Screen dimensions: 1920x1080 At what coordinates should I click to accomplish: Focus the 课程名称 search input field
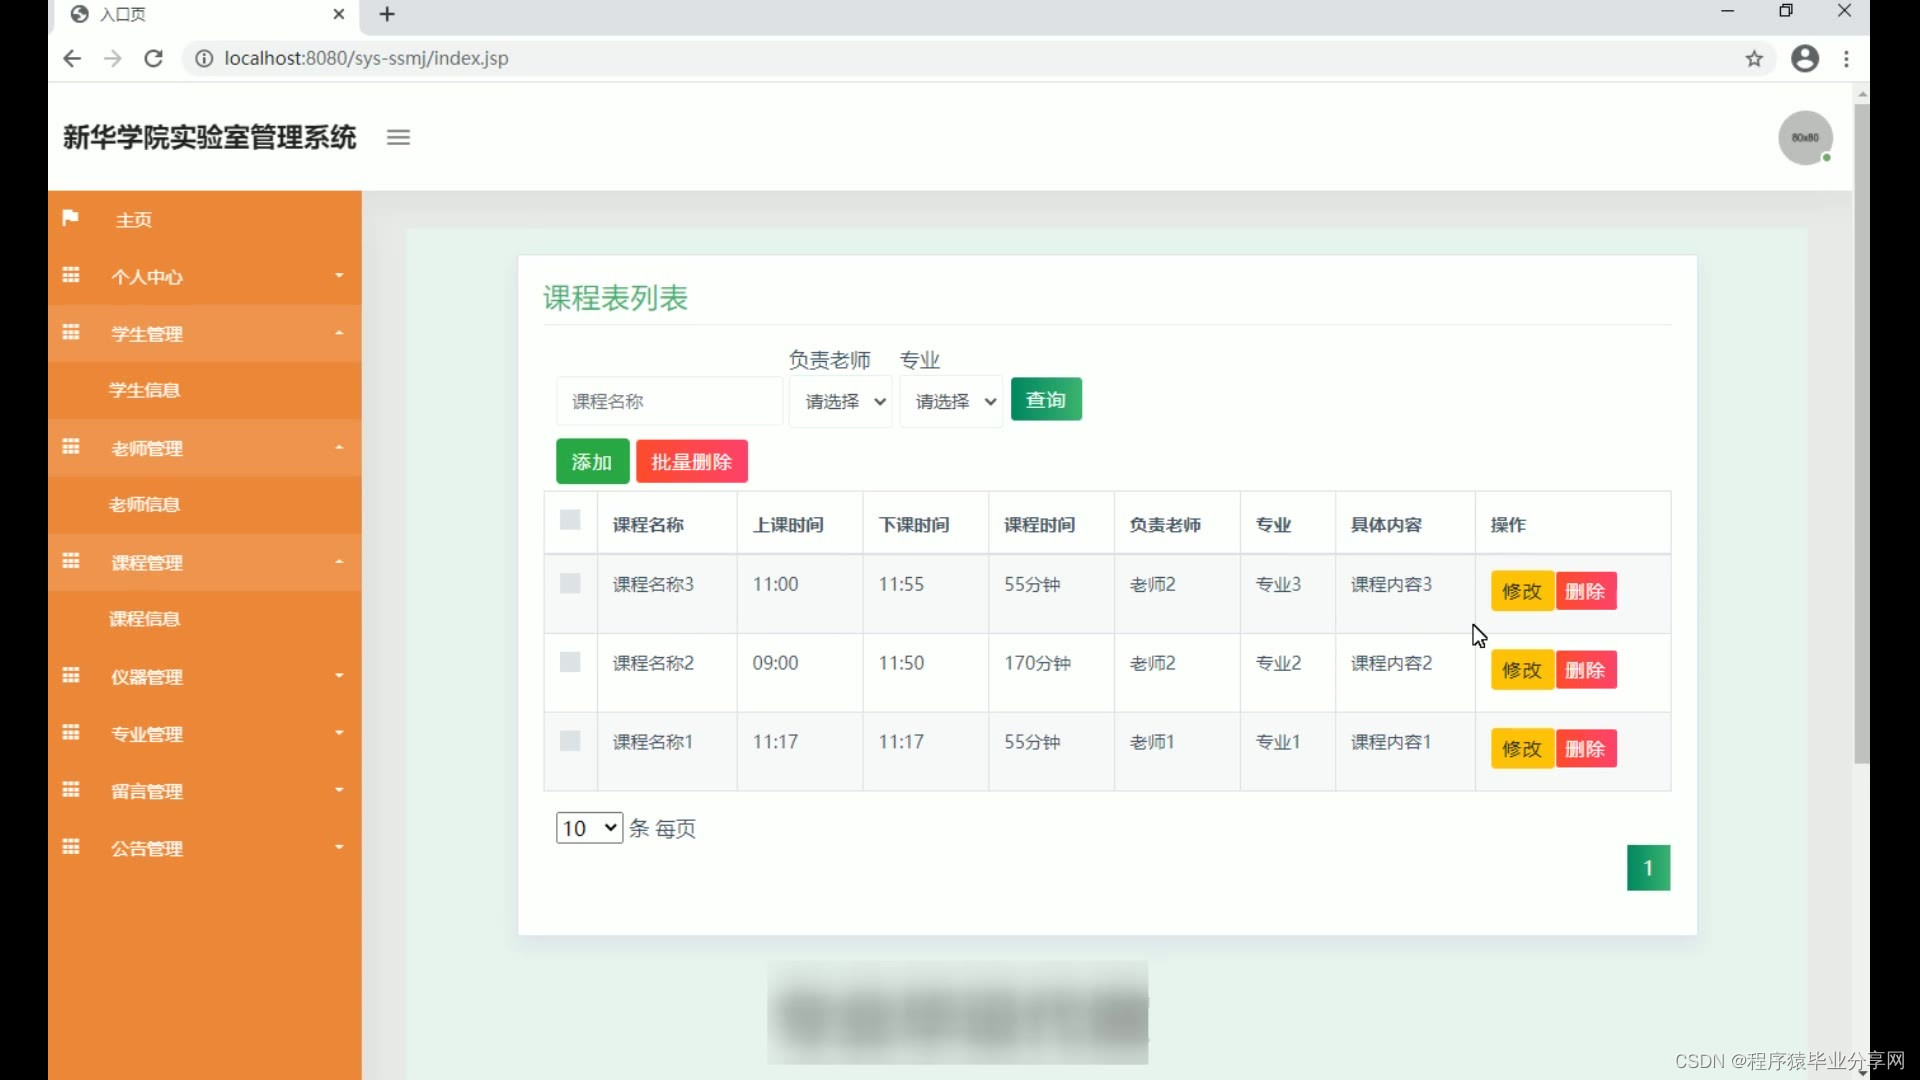point(668,401)
